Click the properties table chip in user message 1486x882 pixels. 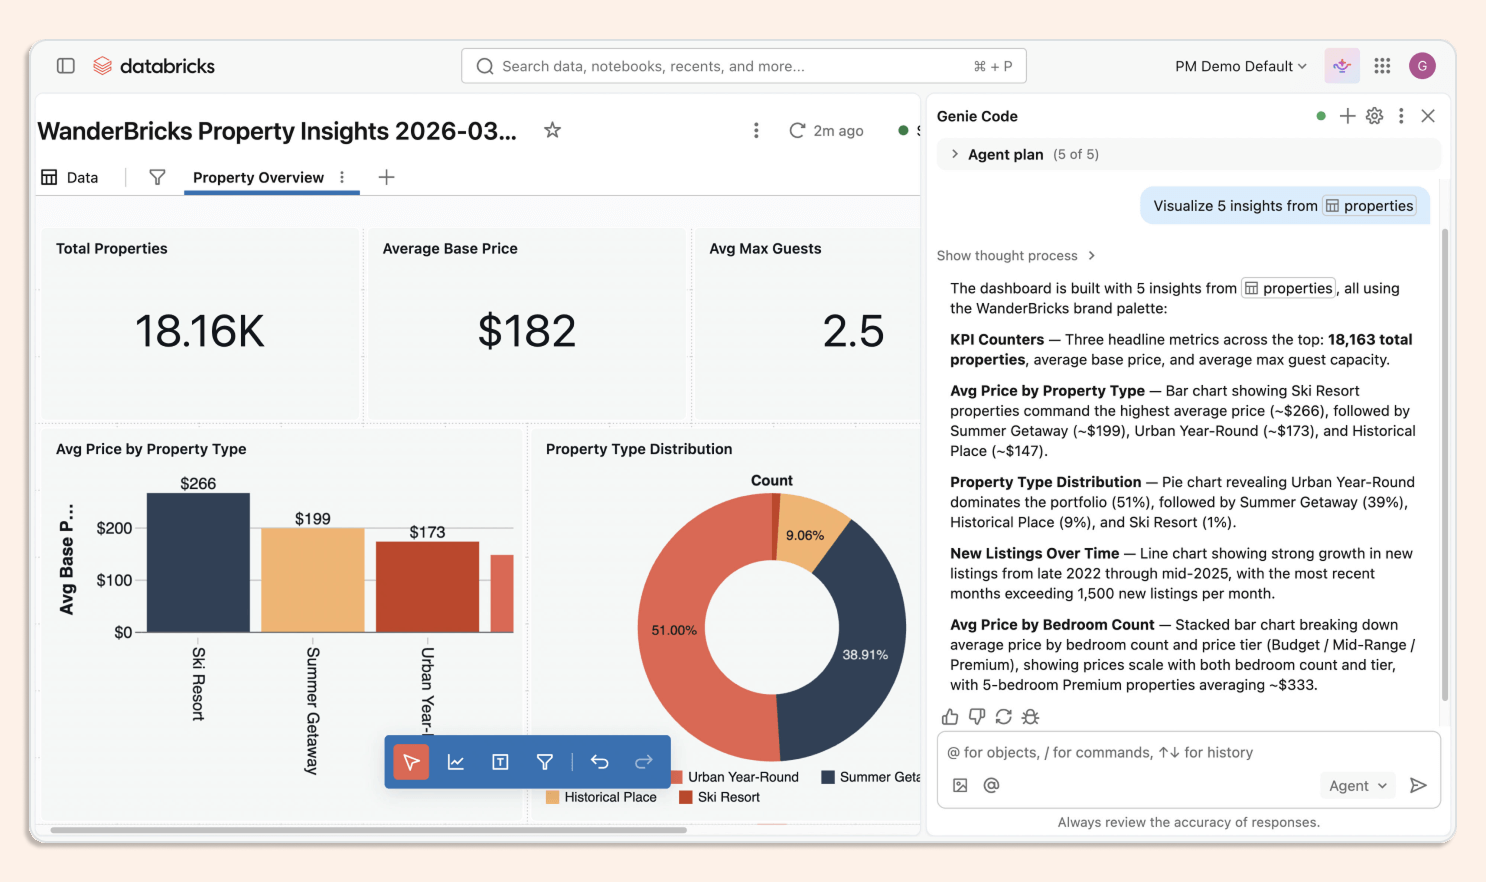[x=1369, y=206]
